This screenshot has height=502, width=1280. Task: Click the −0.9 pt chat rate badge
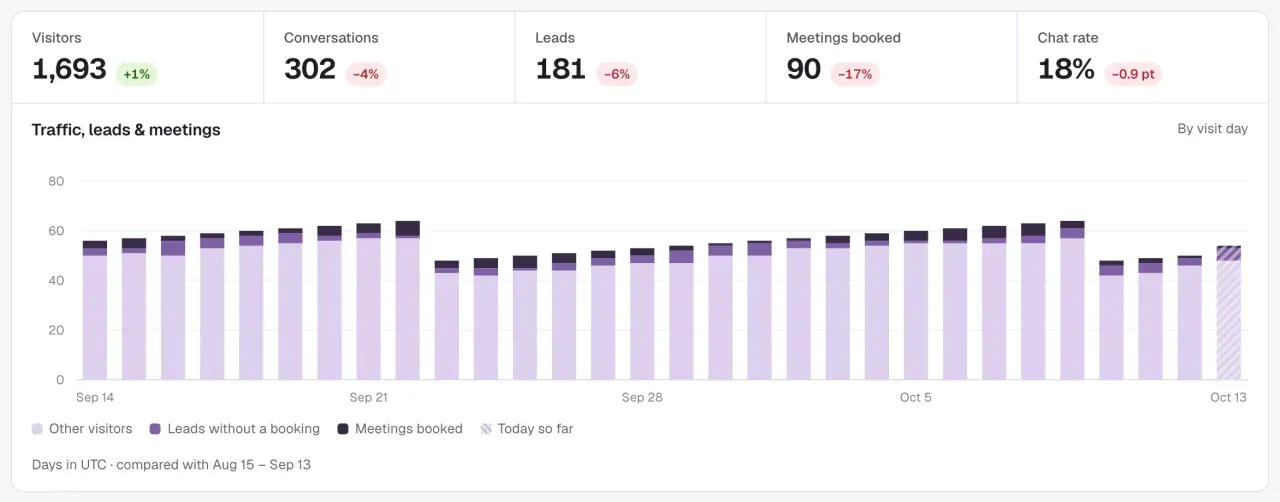coord(1133,74)
